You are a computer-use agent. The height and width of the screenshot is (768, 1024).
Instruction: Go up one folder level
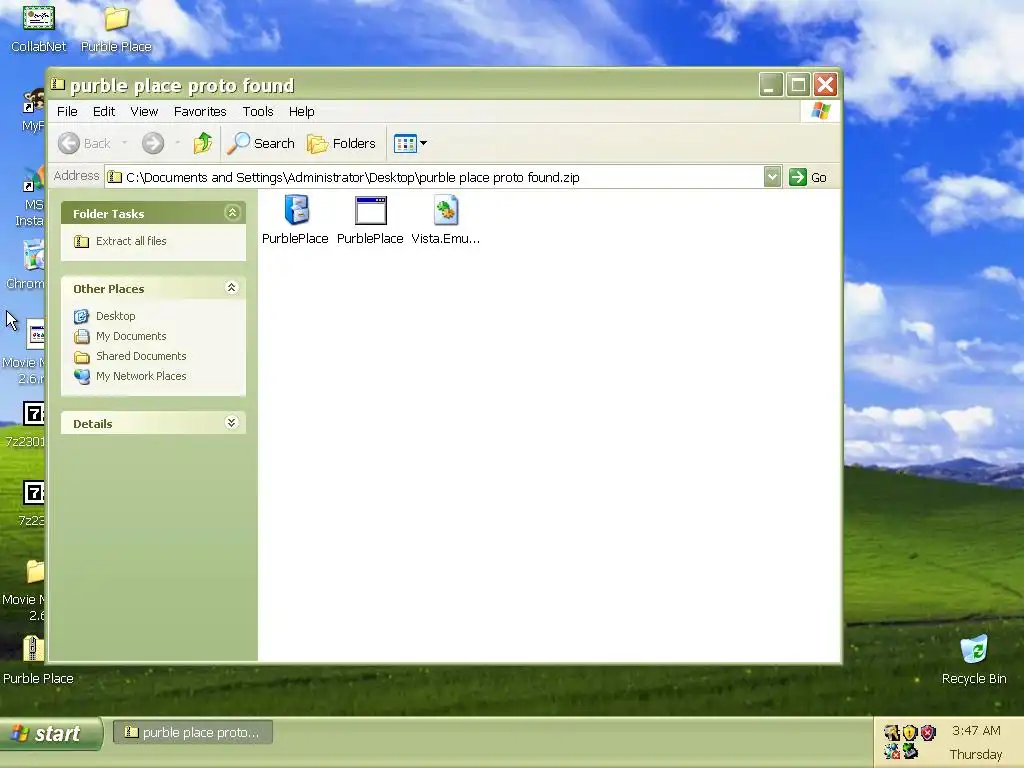[202, 143]
